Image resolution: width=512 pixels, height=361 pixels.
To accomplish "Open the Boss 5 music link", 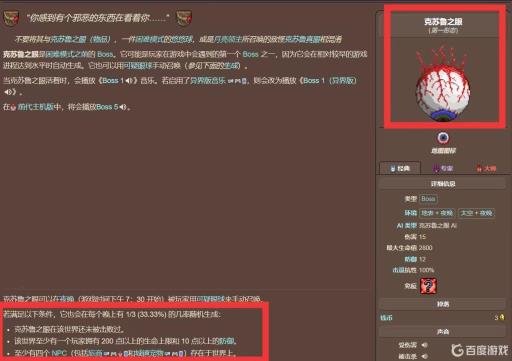I will click(107, 107).
